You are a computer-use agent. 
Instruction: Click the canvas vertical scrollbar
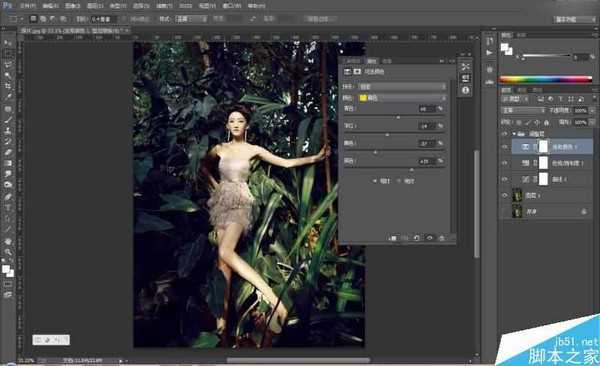click(476, 203)
